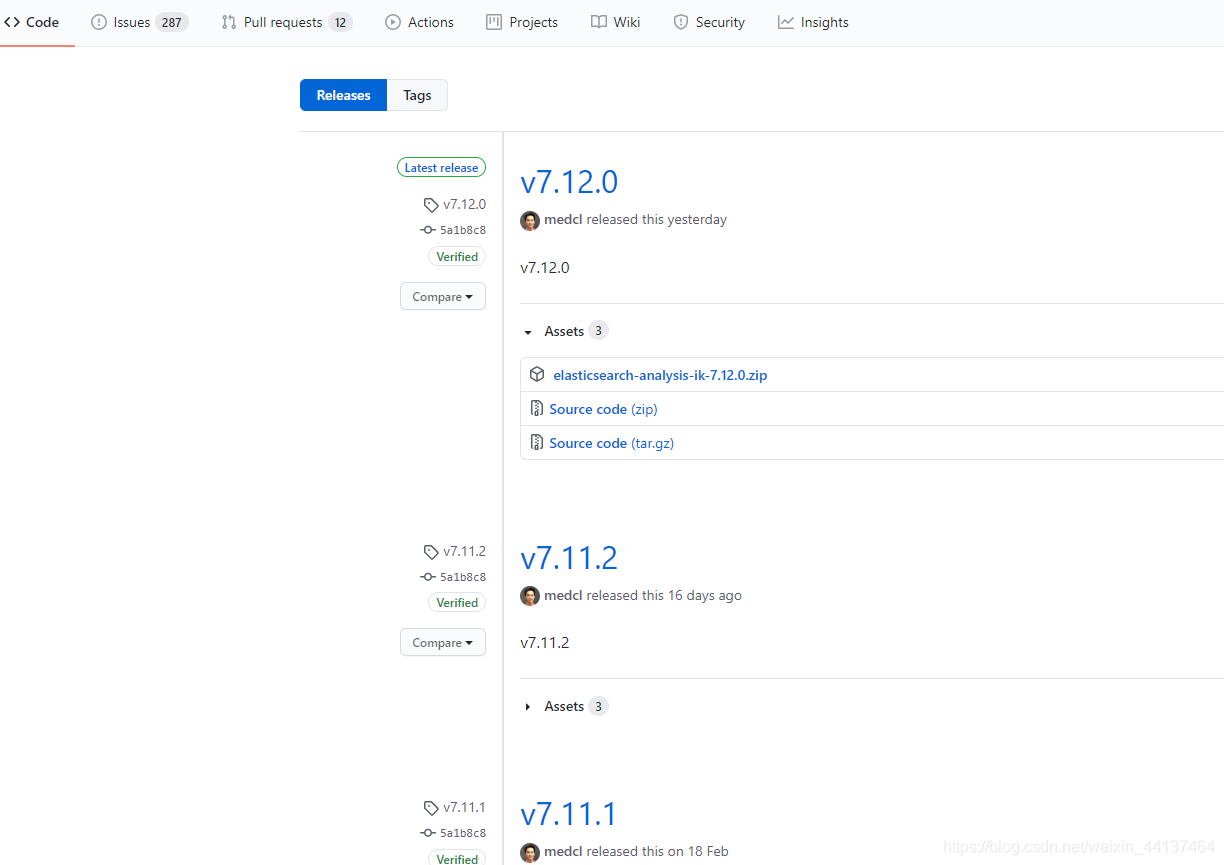Click the v7.12.0 release description text
Image resolution: width=1224 pixels, height=865 pixels.
tap(545, 267)
